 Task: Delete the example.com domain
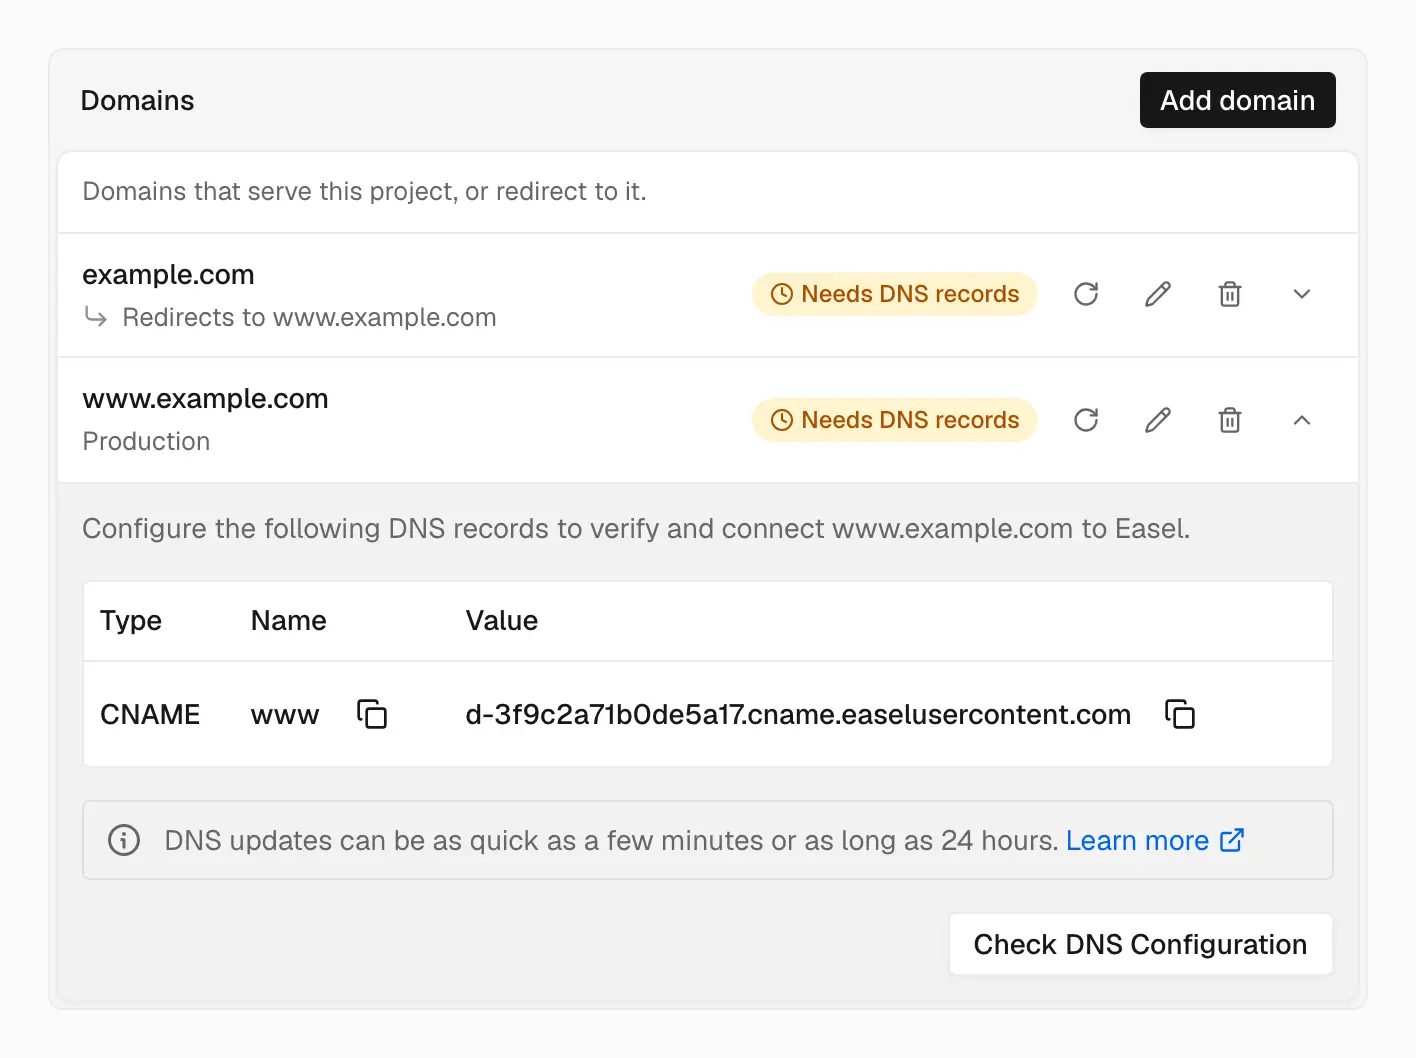point(1230,294)
